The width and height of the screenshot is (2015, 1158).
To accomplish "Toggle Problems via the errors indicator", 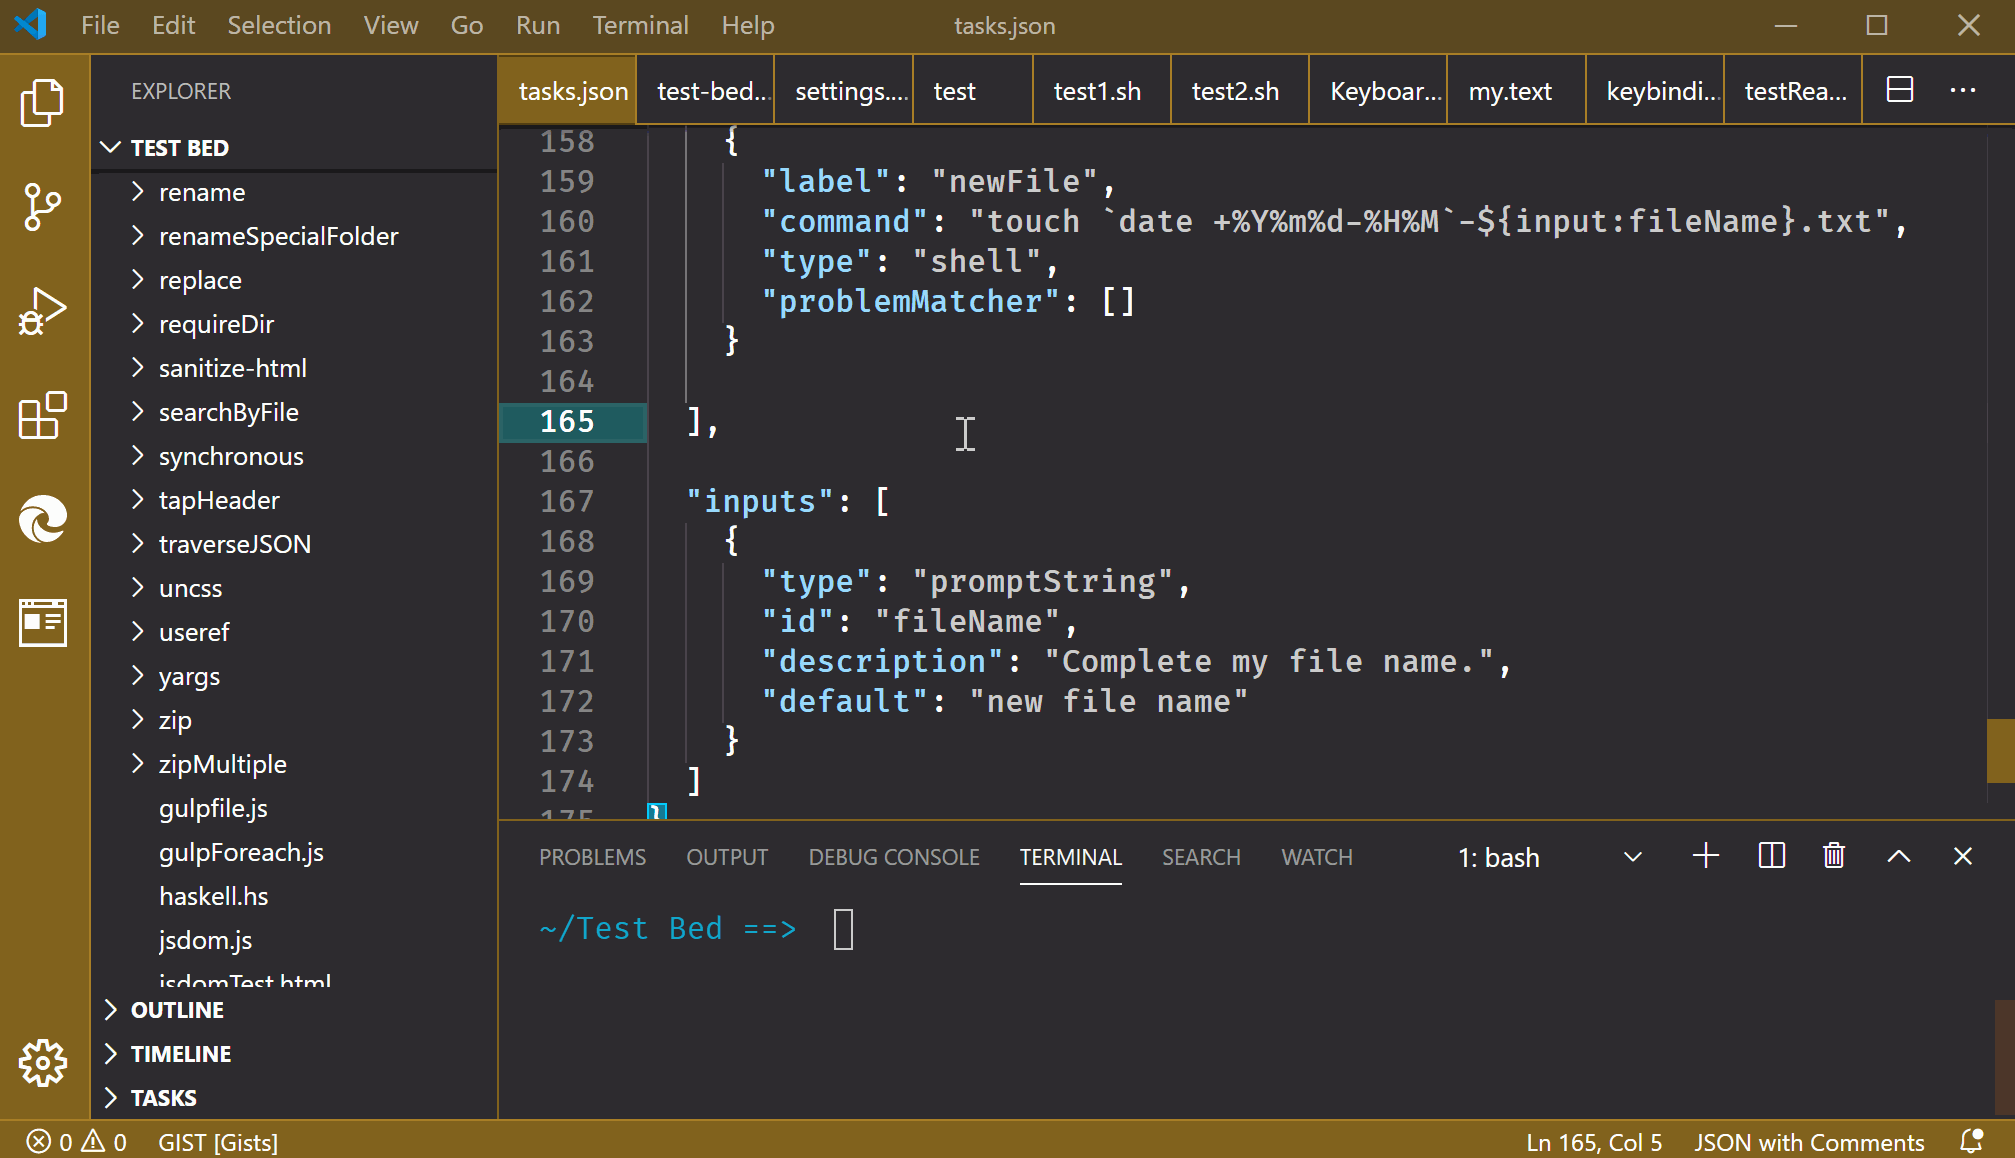I will click(x=75, y=1141).
